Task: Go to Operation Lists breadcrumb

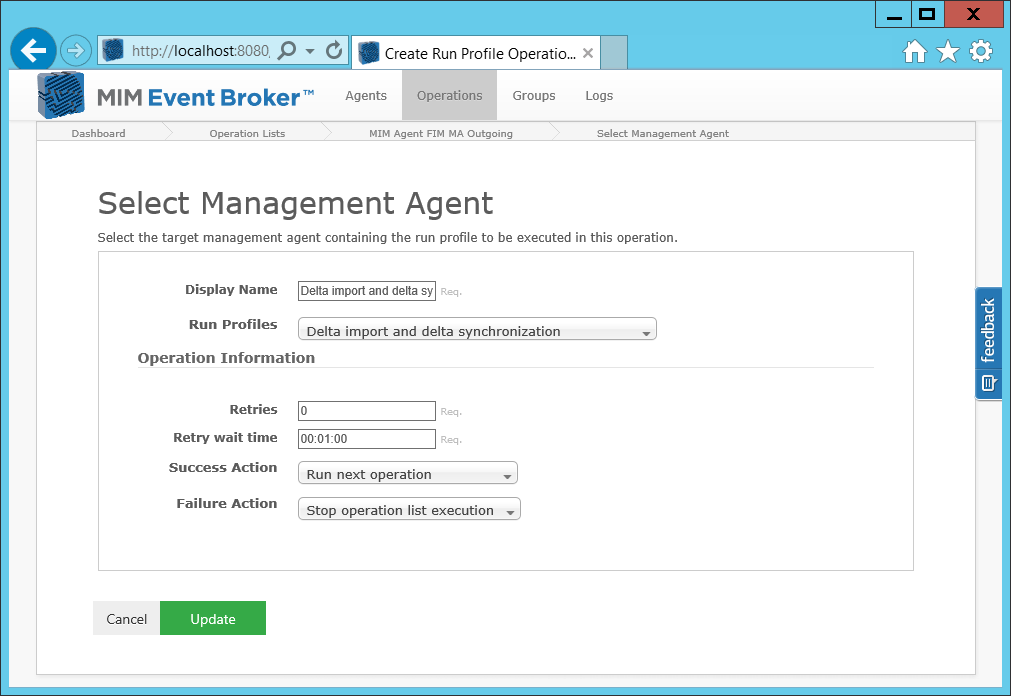Action: (247, 134)
